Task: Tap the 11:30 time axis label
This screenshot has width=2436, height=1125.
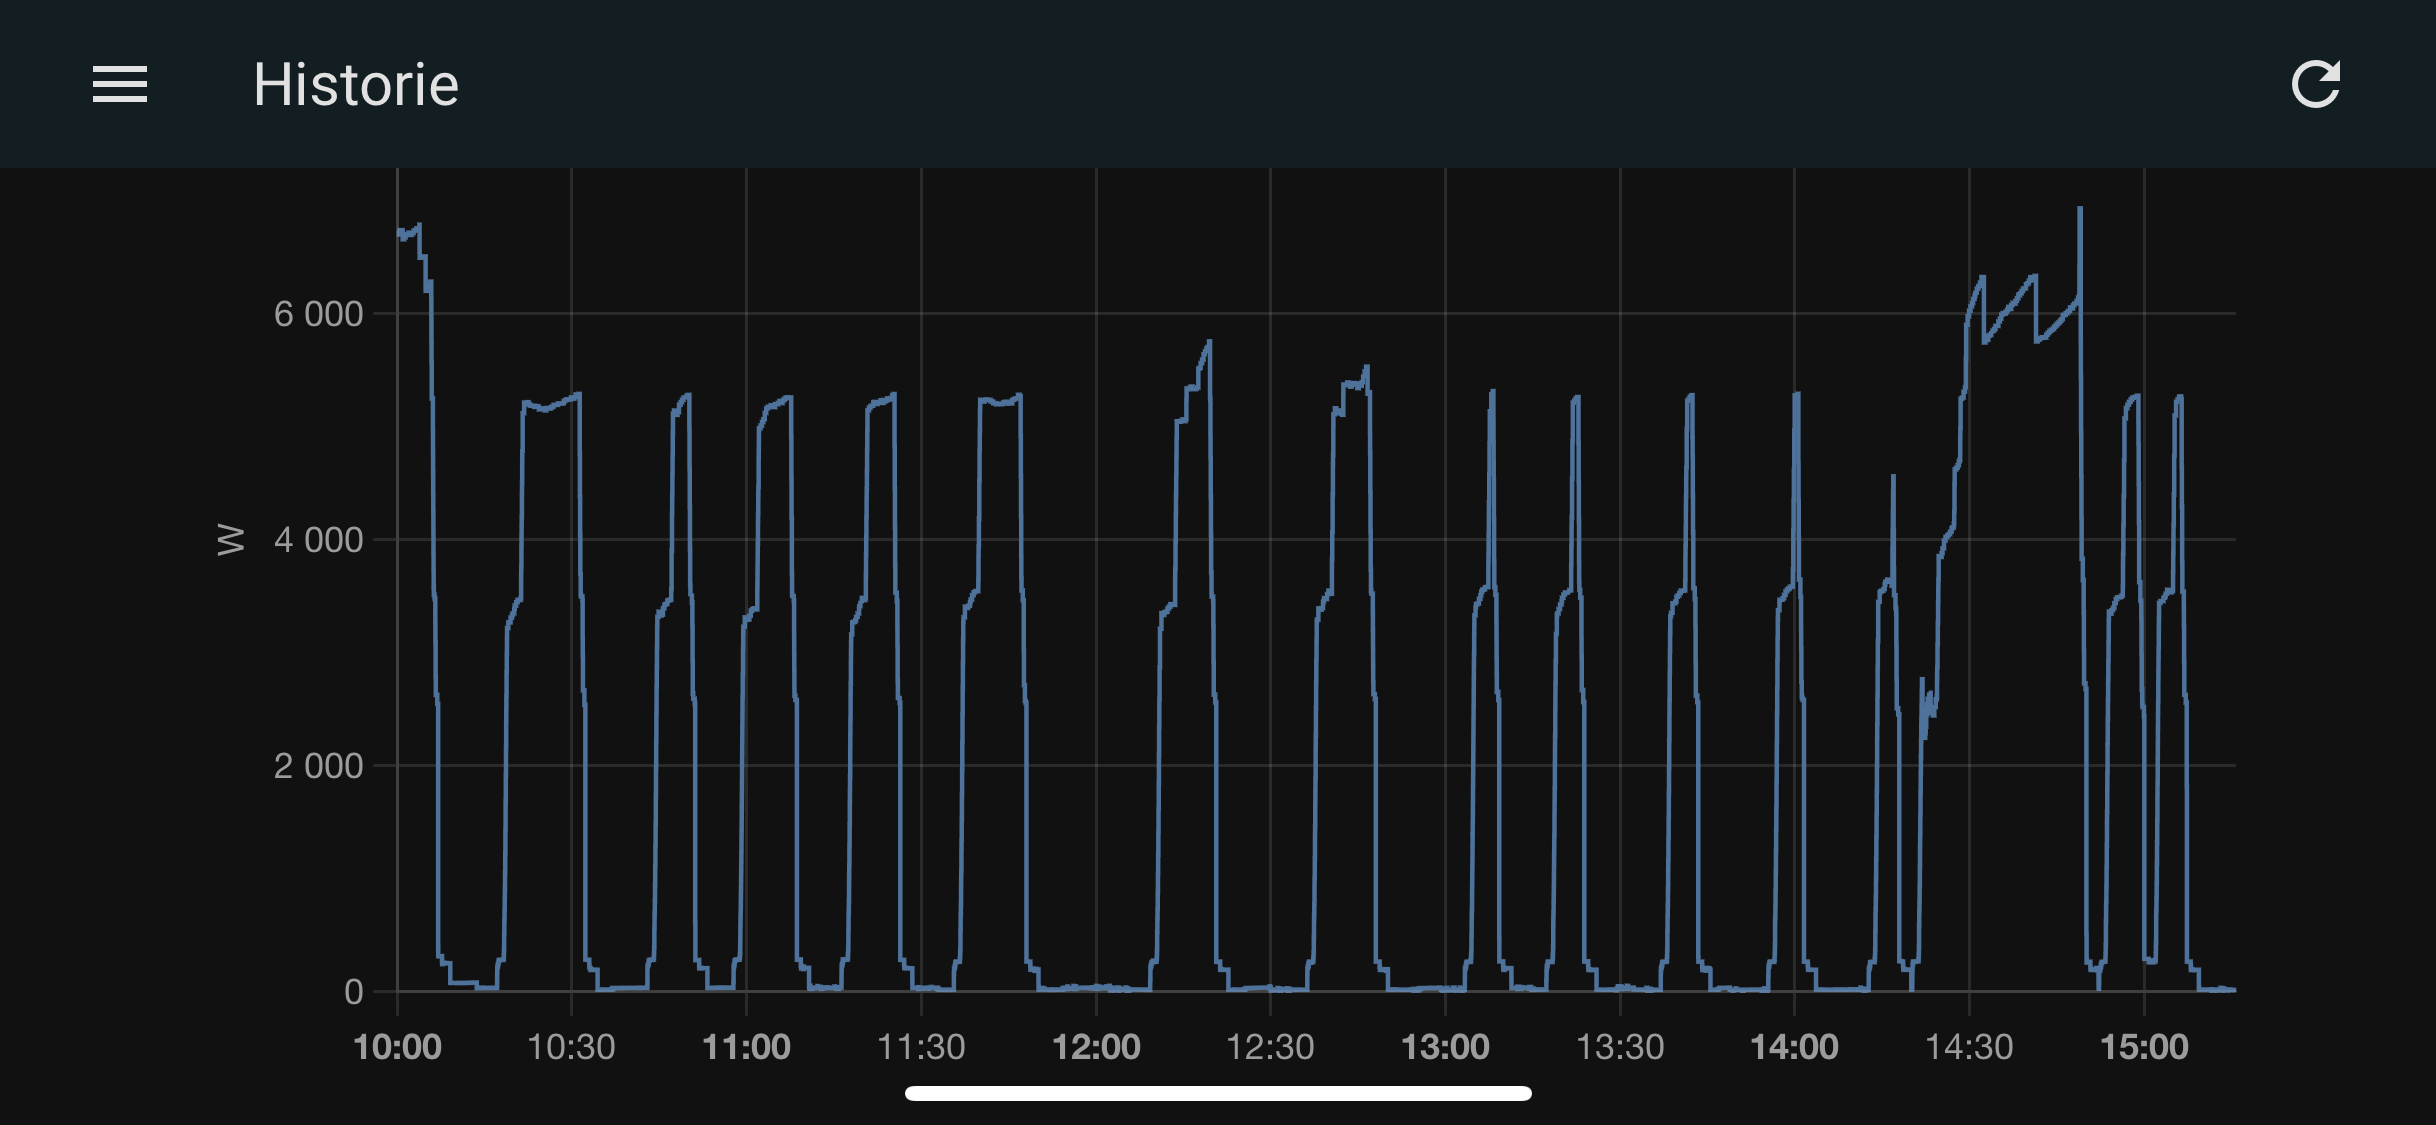Action: [x=921, y=1047]
